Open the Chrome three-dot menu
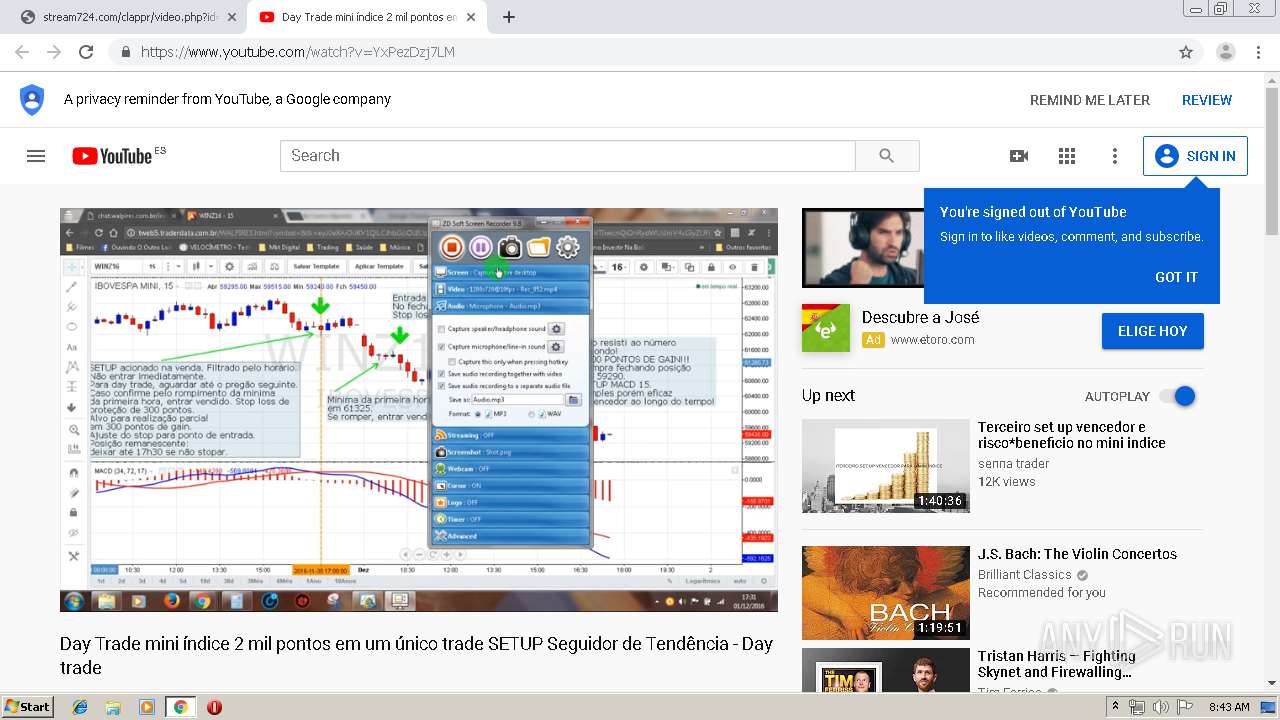1280x720 pixels. tap(1259, 52)
